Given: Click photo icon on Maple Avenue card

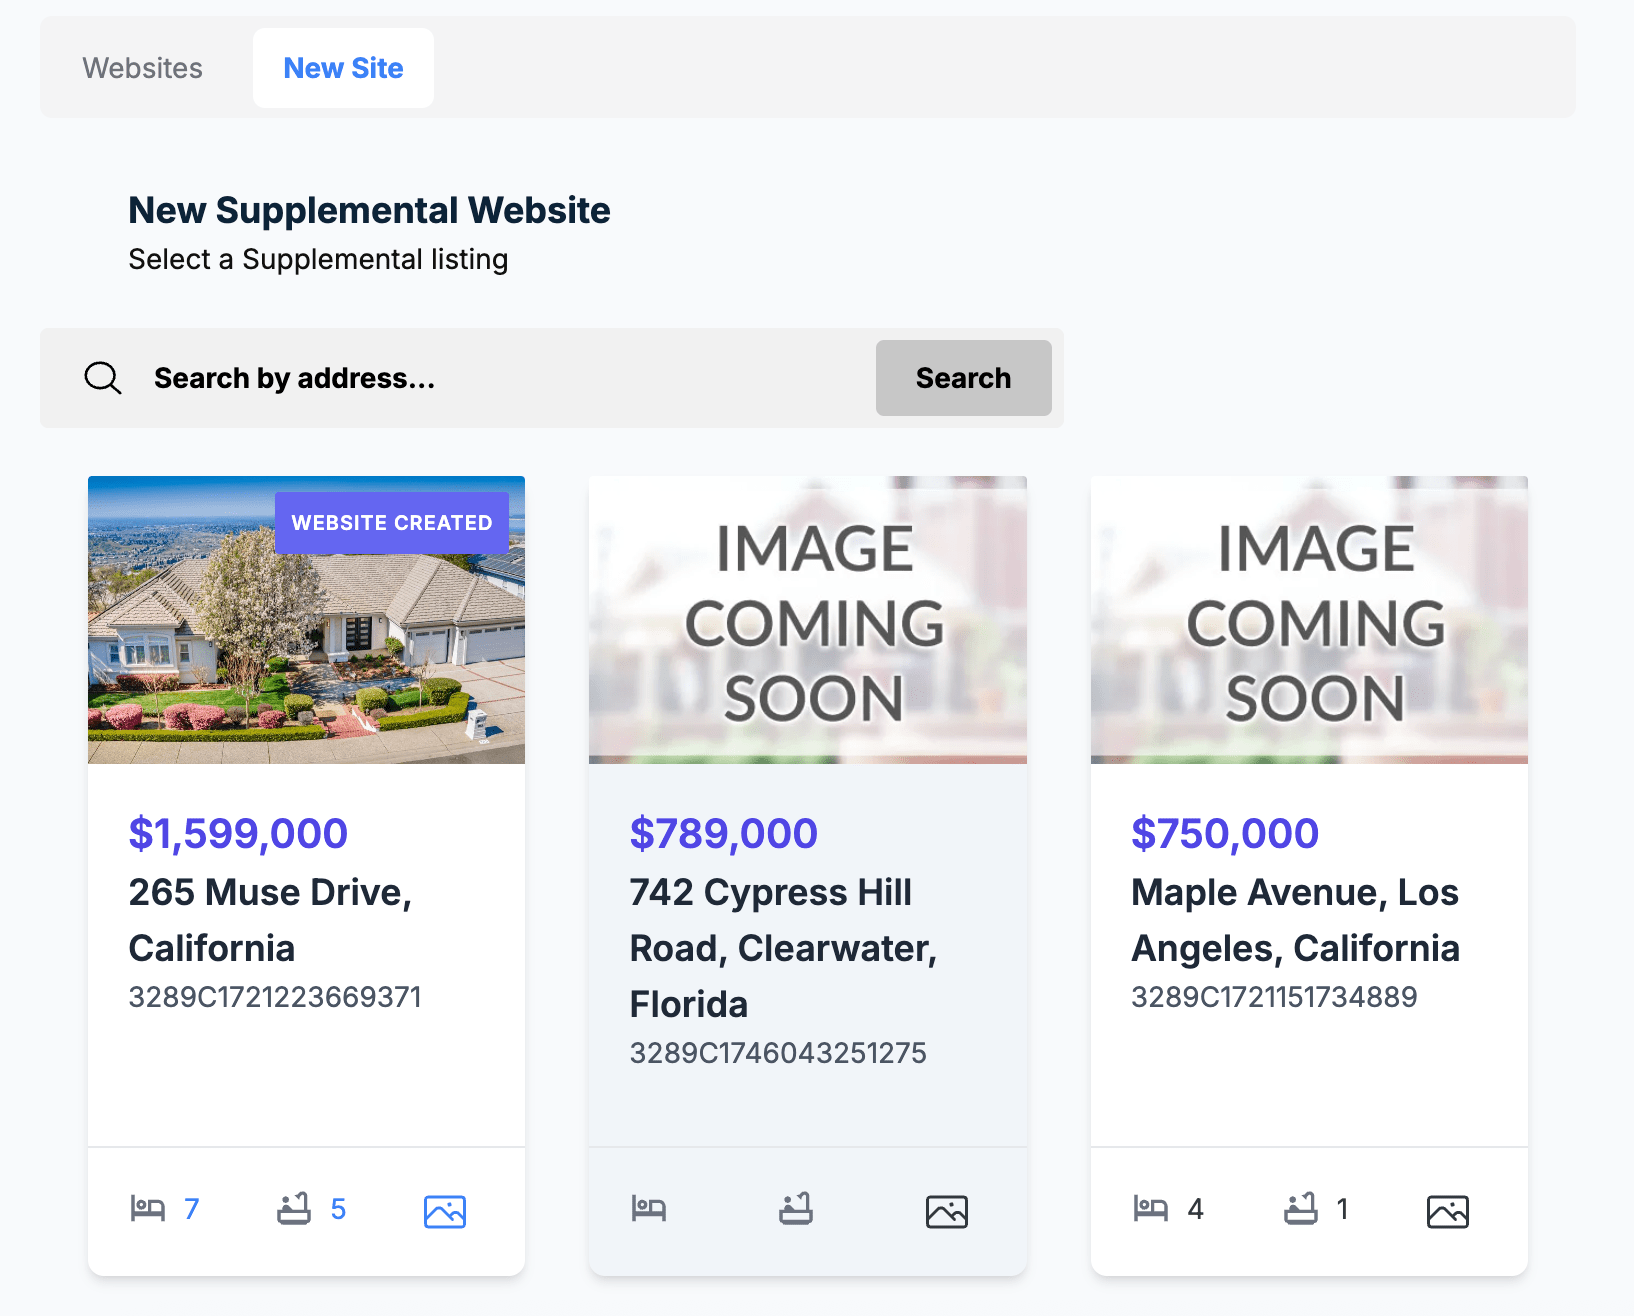Looking at the screenshot, I should point(1448,1211).
